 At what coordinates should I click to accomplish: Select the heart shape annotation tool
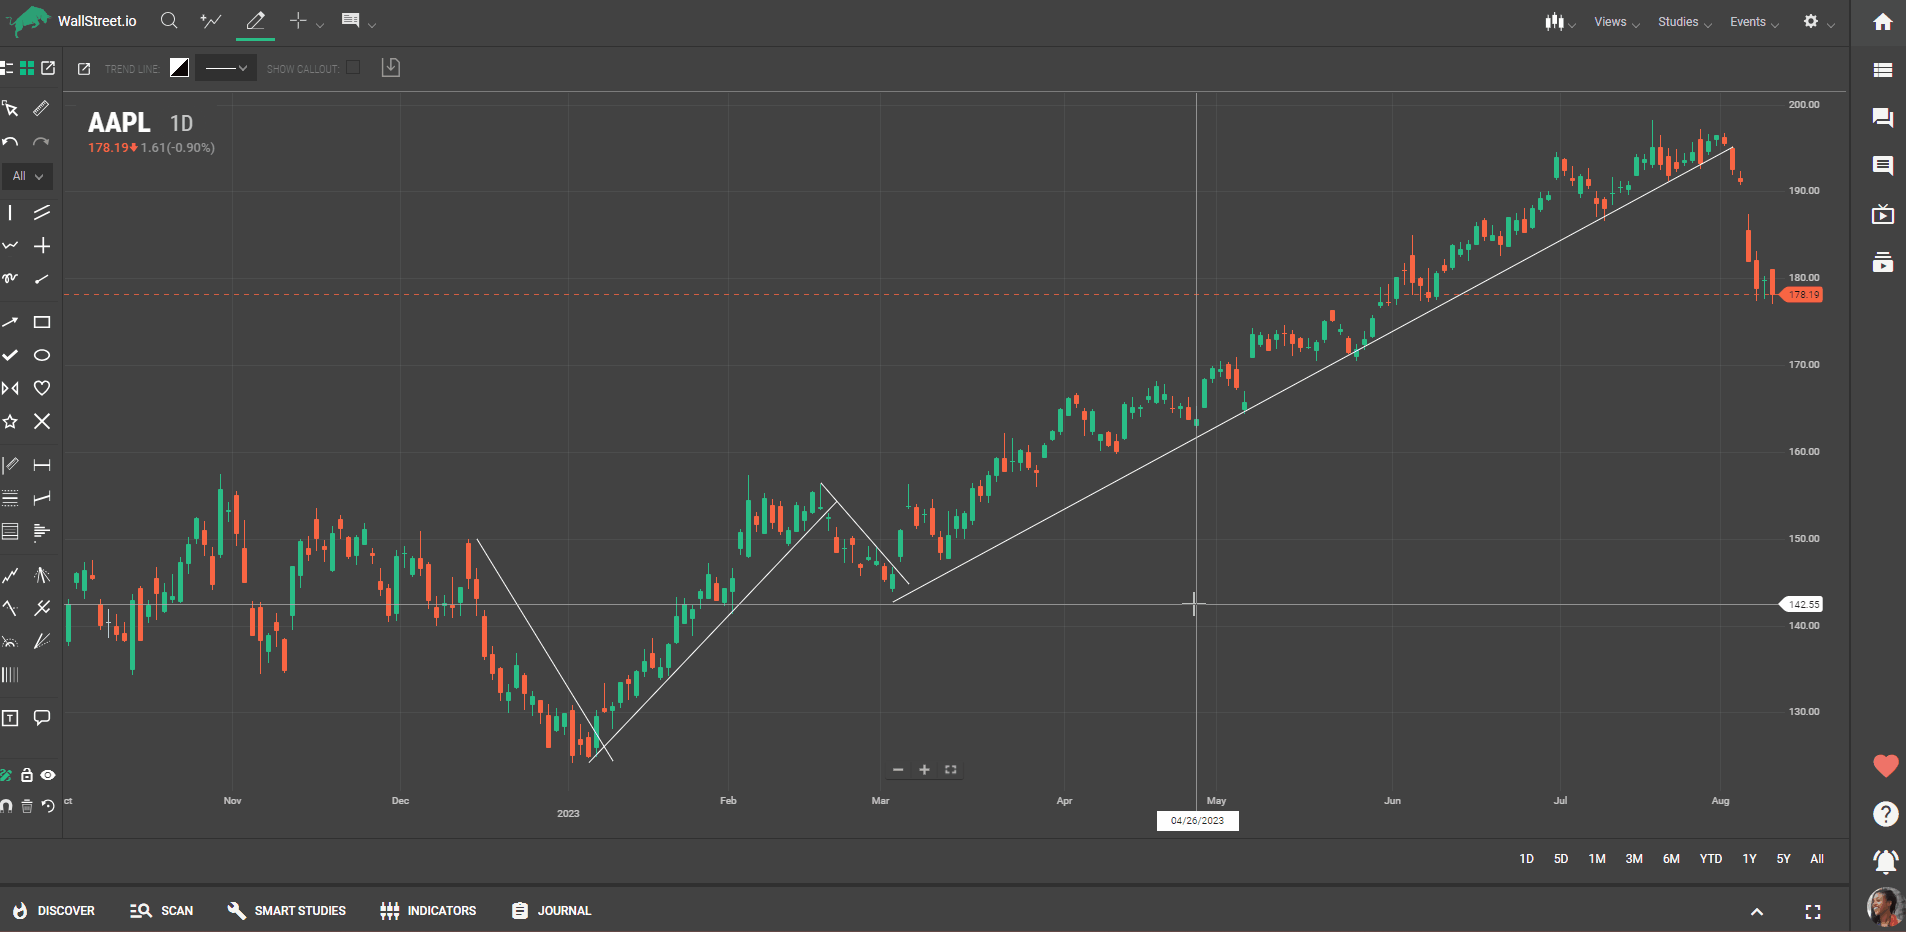click(x=42, y=388)
